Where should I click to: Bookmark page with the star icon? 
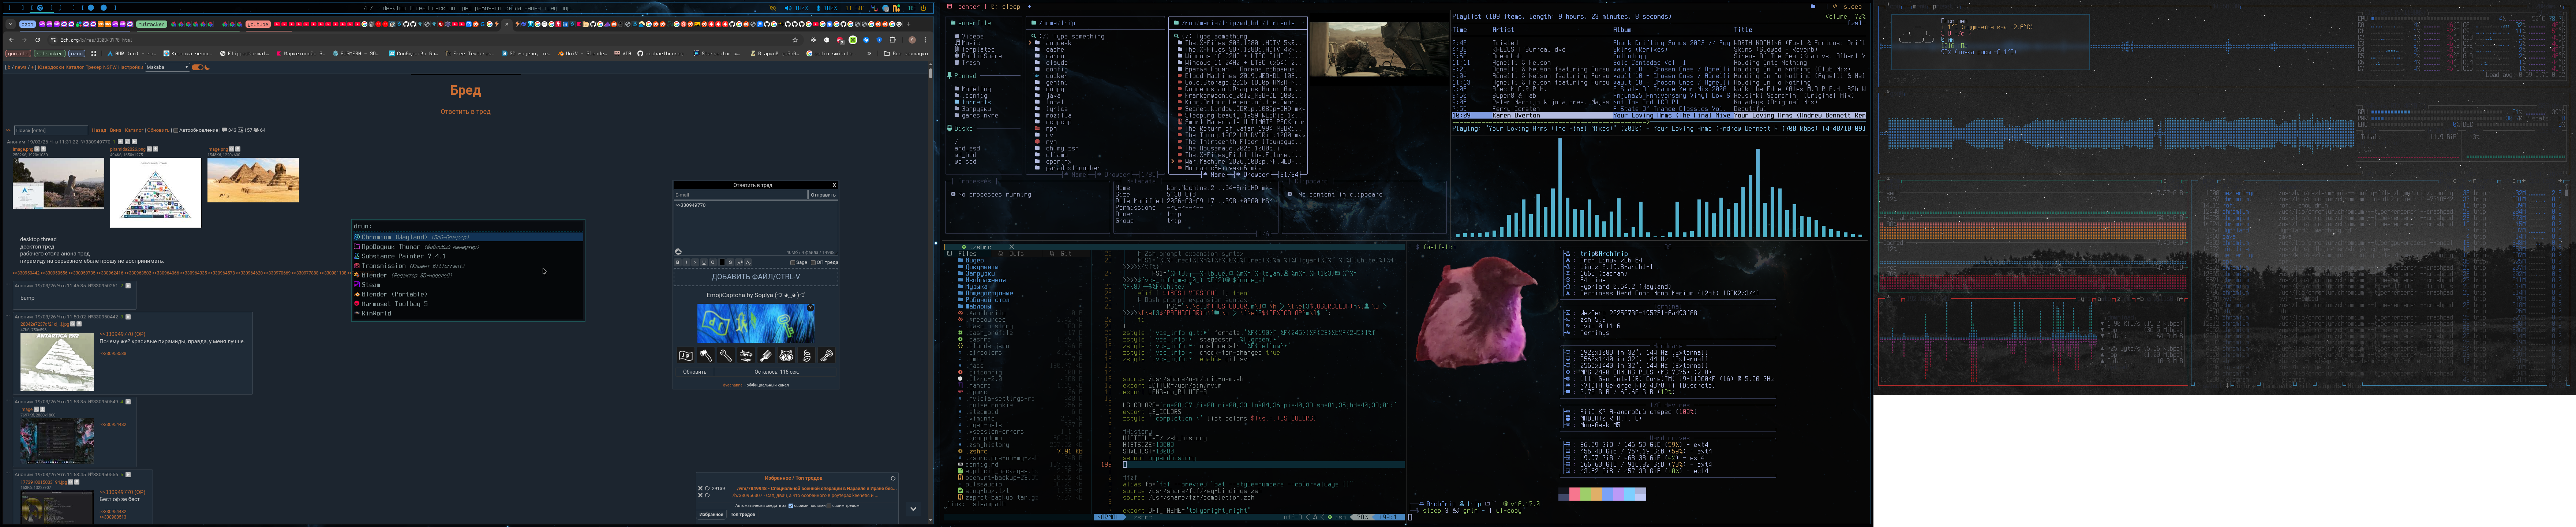pos(795,40)
